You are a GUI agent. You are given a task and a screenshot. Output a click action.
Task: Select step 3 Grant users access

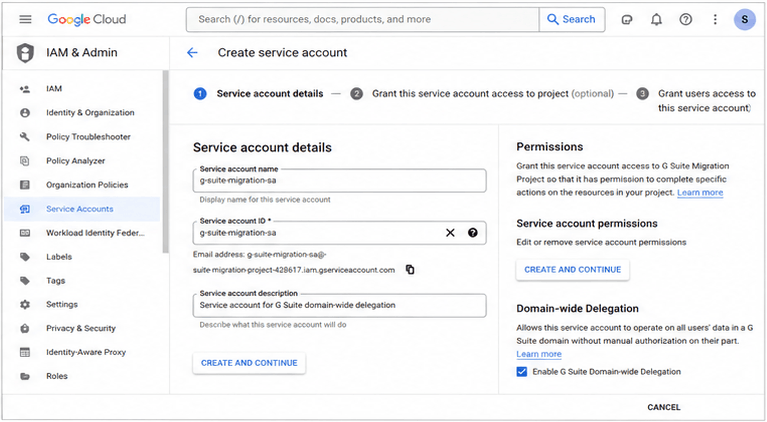[696, 100]
